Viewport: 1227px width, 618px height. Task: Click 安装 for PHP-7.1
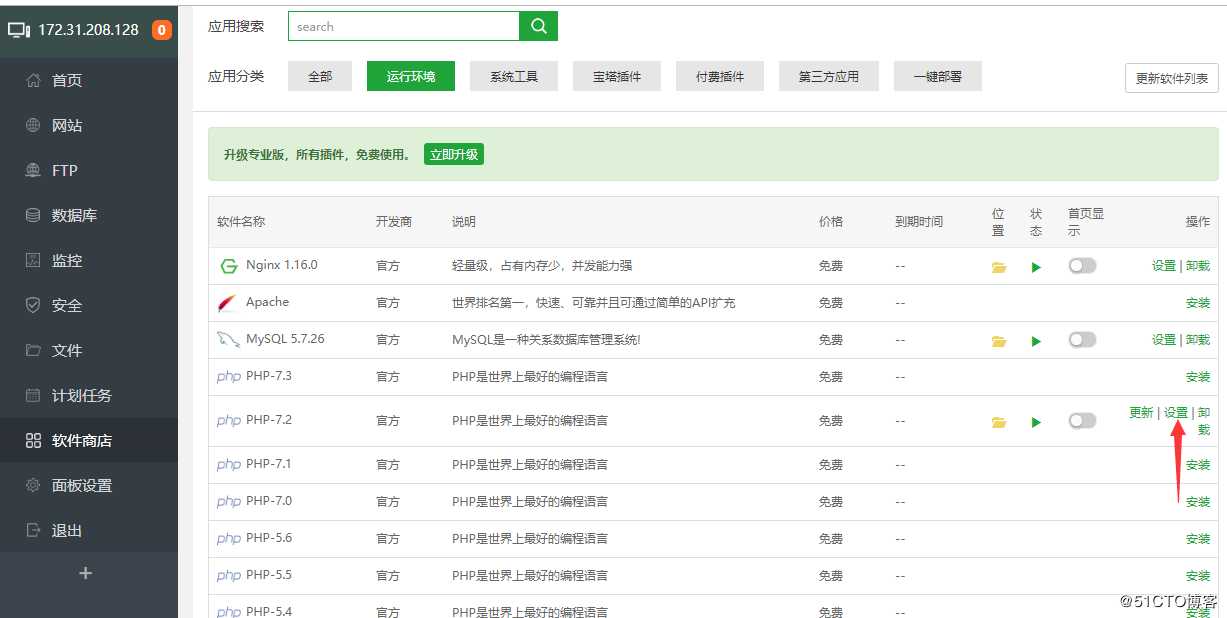[x=1198, y=465]
